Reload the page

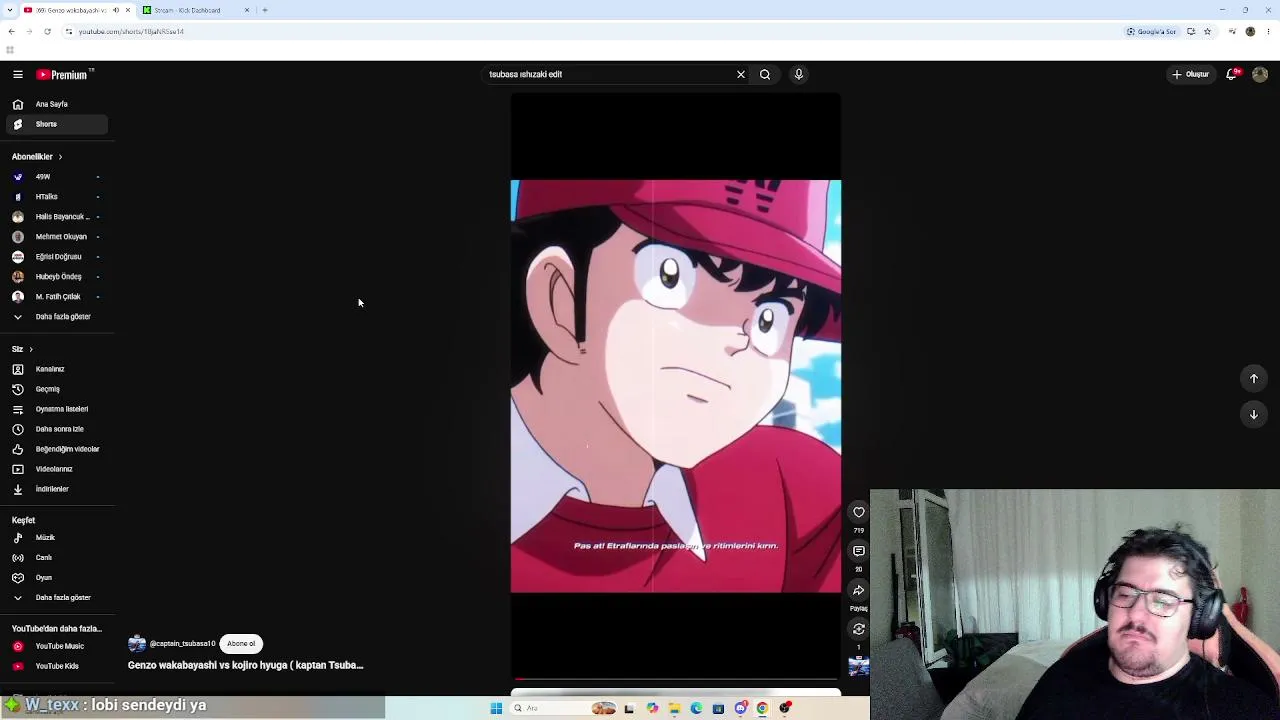(x=47, y=31)
